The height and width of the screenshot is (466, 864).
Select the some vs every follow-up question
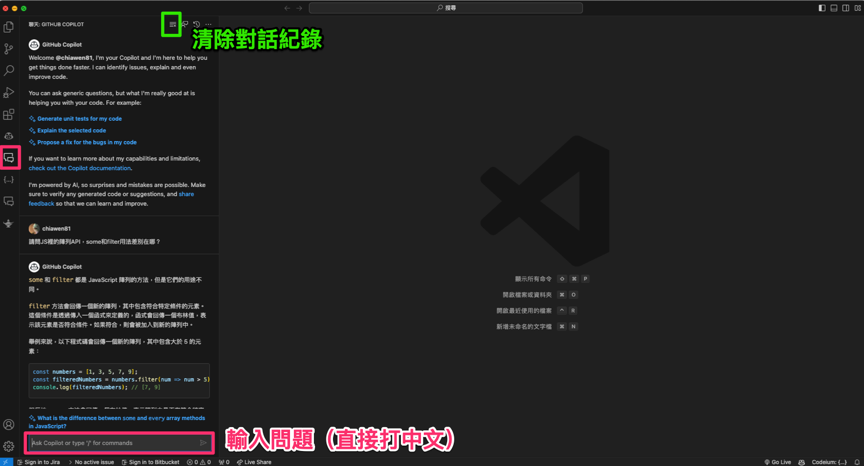[117, 422]
